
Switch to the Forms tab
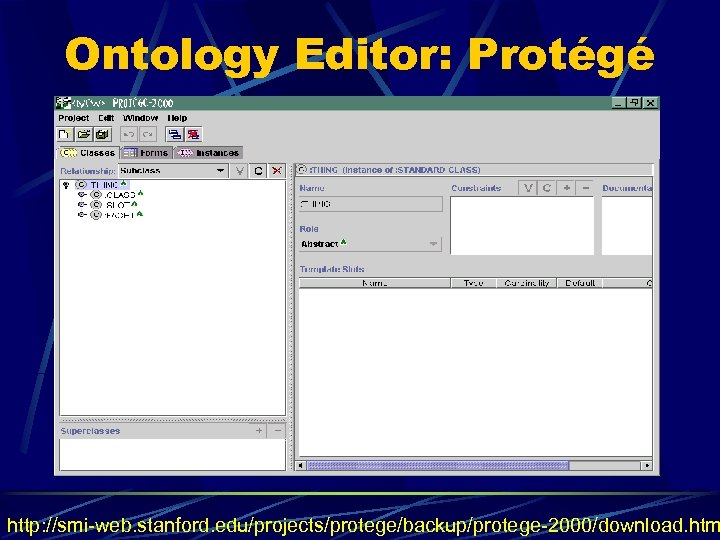[x=146, y=152]
